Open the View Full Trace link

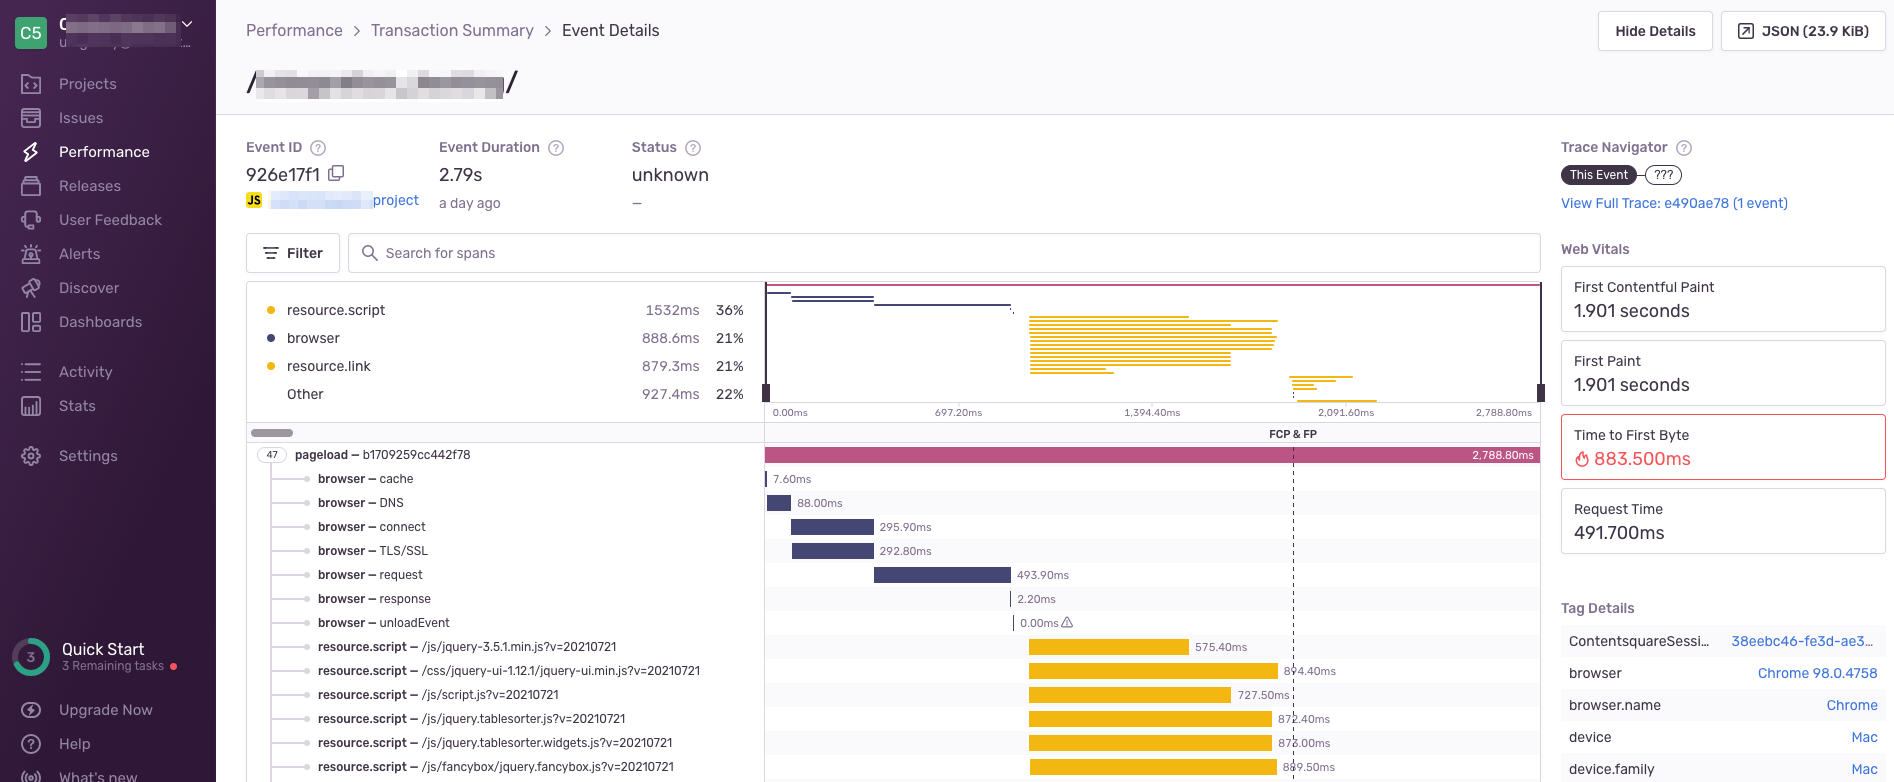pos(1674,203)
